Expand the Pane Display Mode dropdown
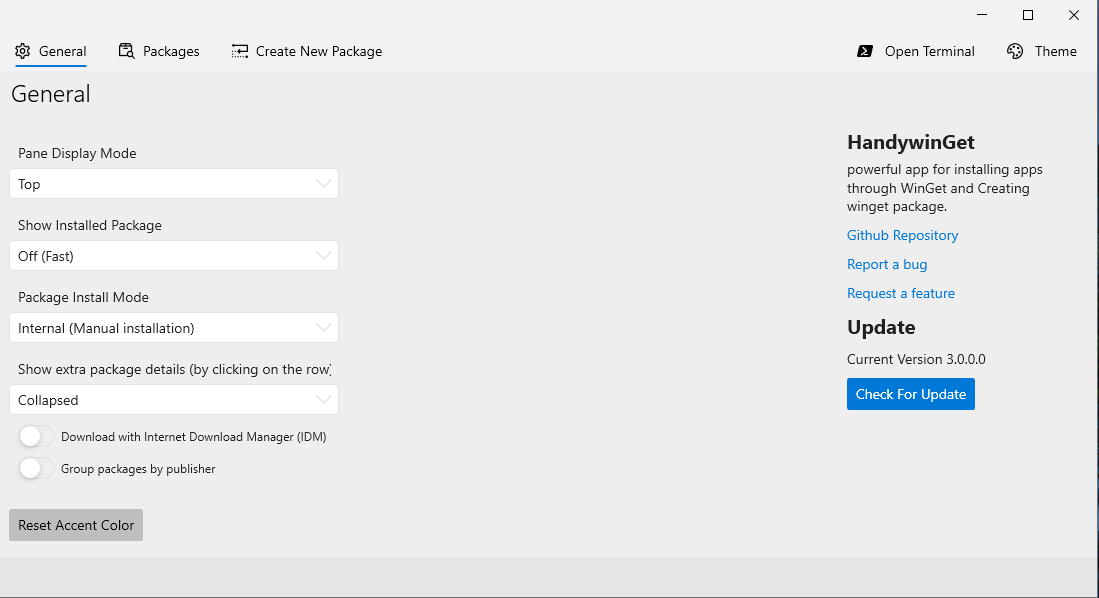The width and height of the screenshot is (1099, 598). coord(174,184)
